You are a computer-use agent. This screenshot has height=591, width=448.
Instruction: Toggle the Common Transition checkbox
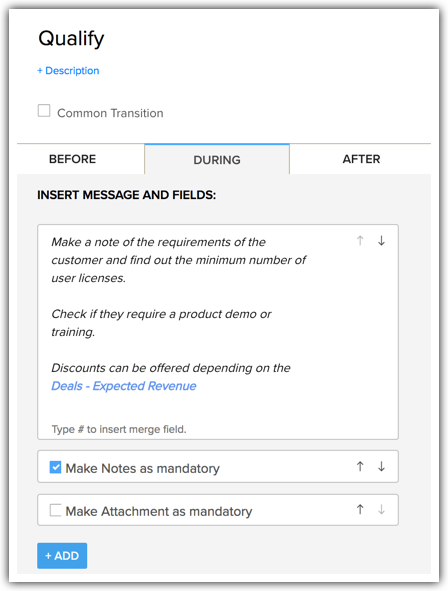click(44, 111)
